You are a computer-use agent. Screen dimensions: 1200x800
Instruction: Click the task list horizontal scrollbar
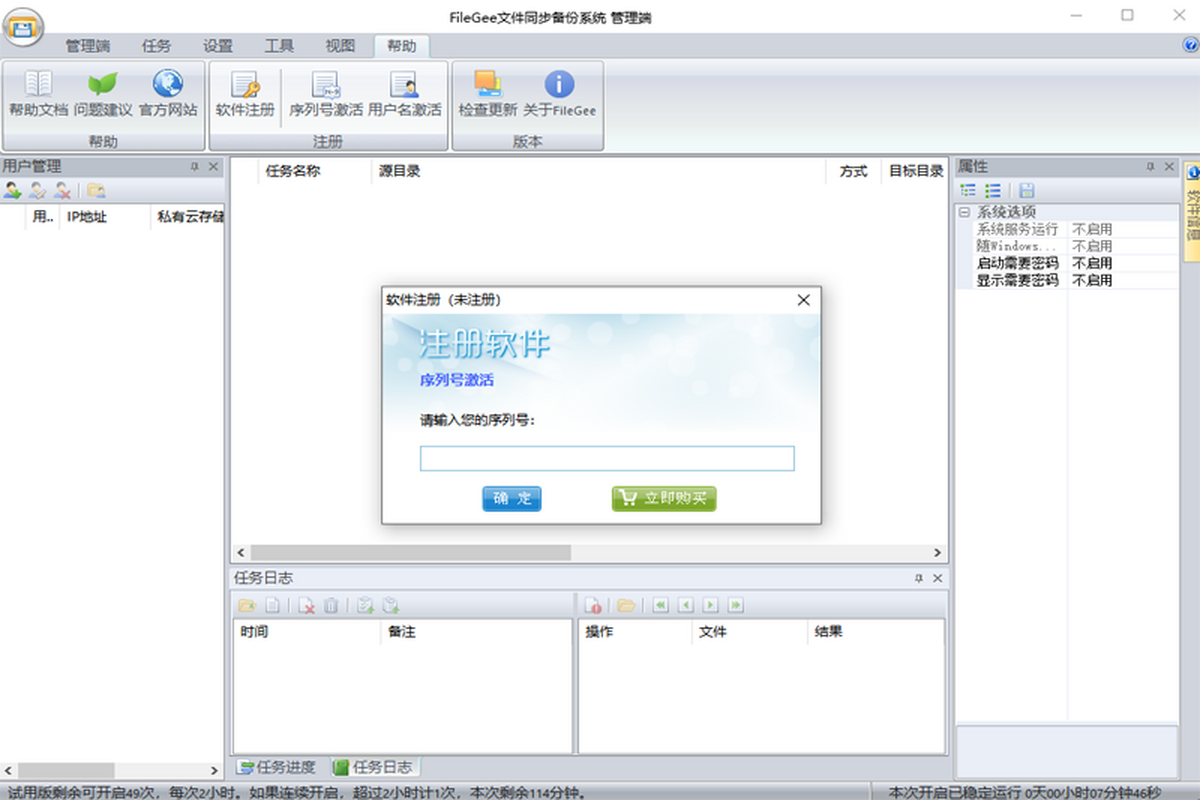pos(410,553)
